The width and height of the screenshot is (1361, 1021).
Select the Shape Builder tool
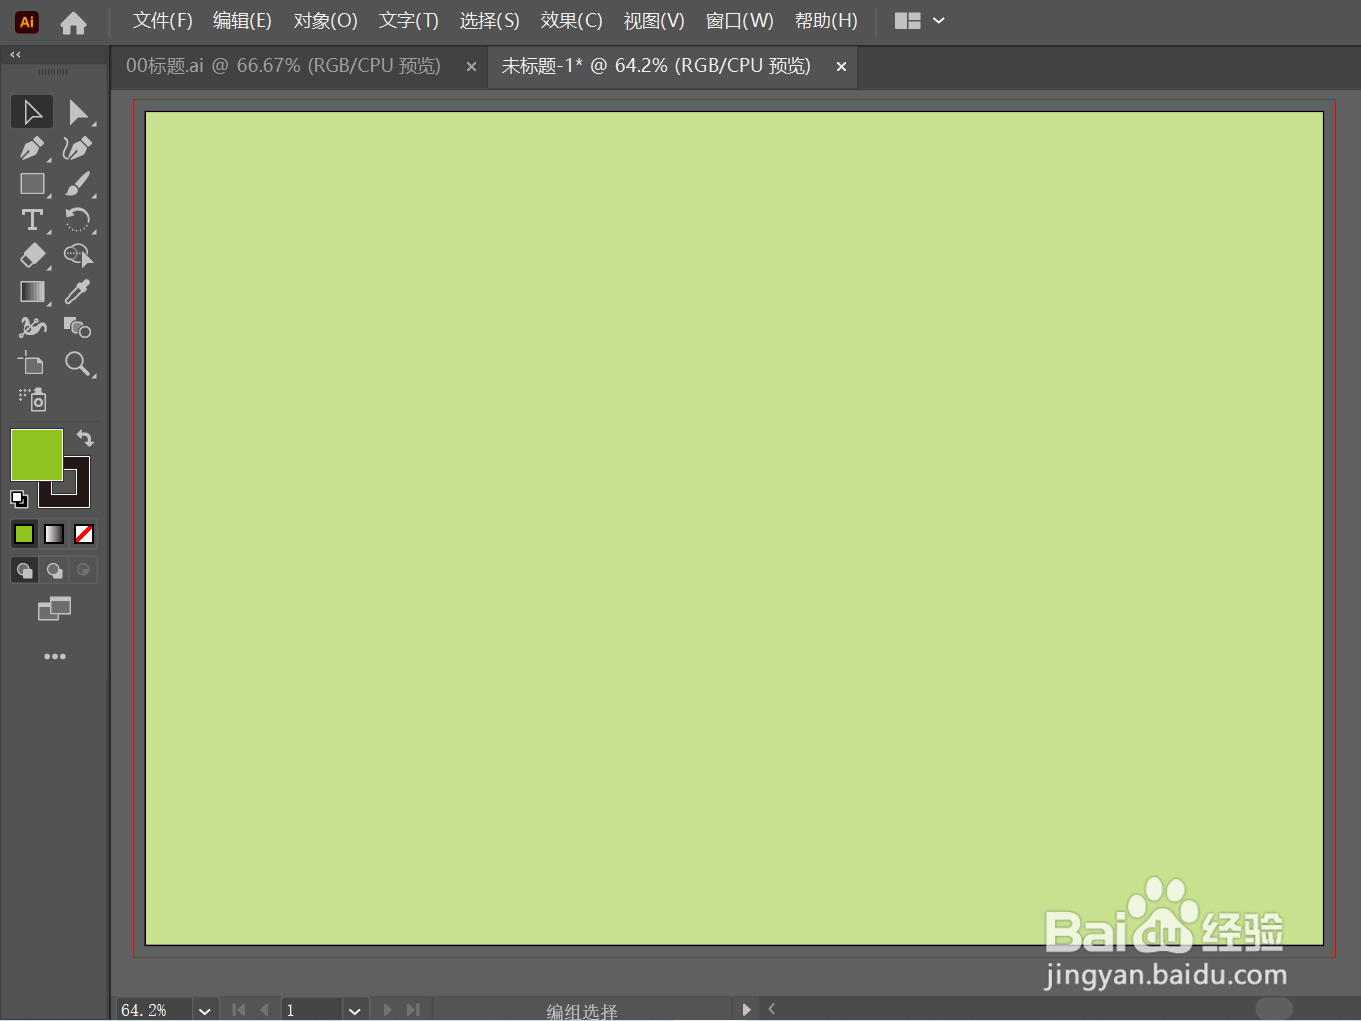(77, 256)
